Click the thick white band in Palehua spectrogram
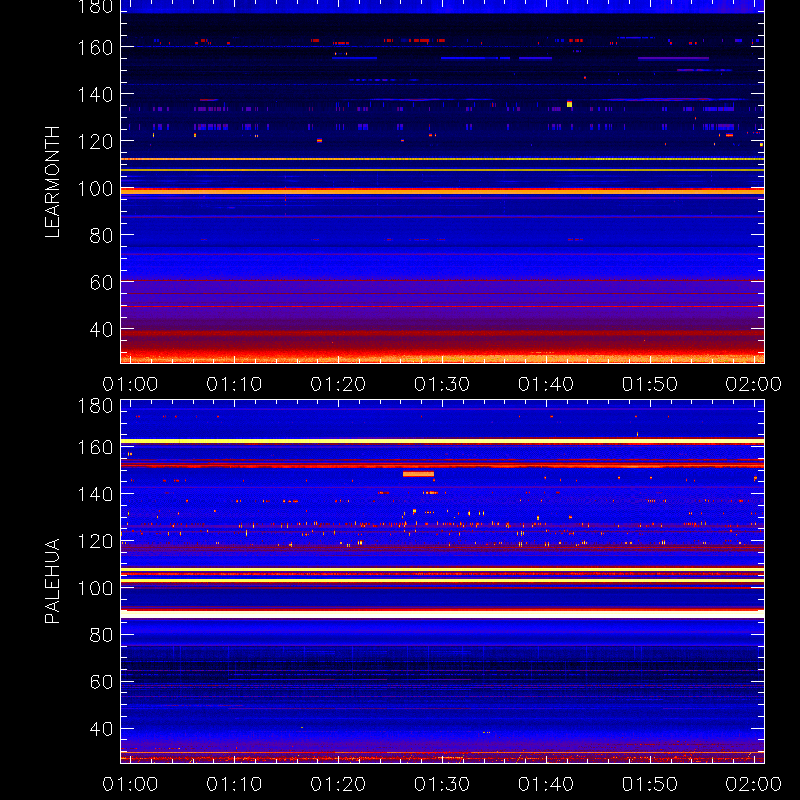800x800 pixels. click(x=442, y=614)
